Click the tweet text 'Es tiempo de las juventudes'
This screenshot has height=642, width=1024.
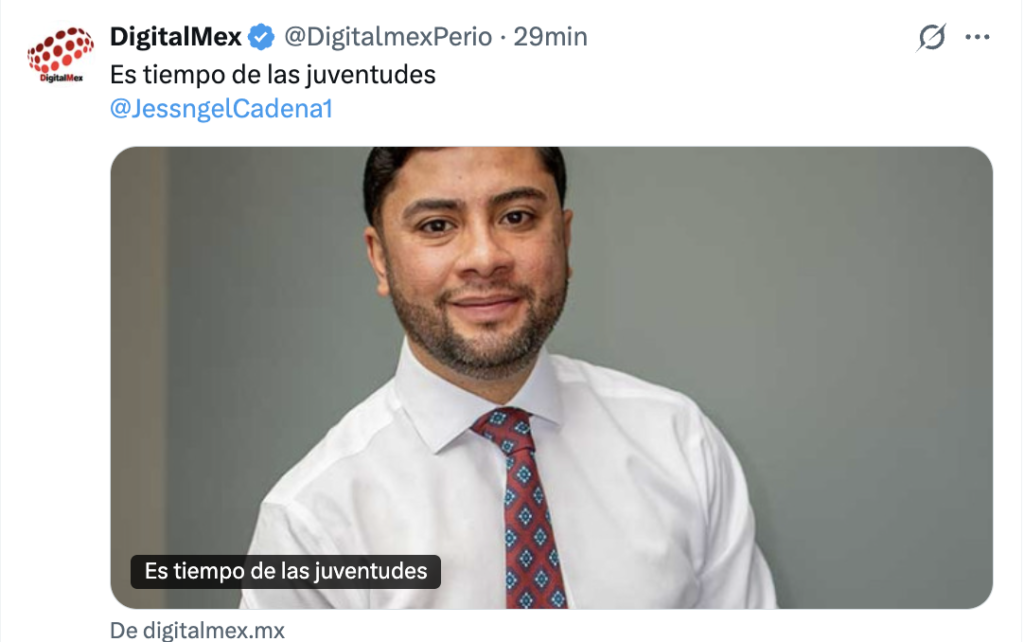click(x=272, y=74)
